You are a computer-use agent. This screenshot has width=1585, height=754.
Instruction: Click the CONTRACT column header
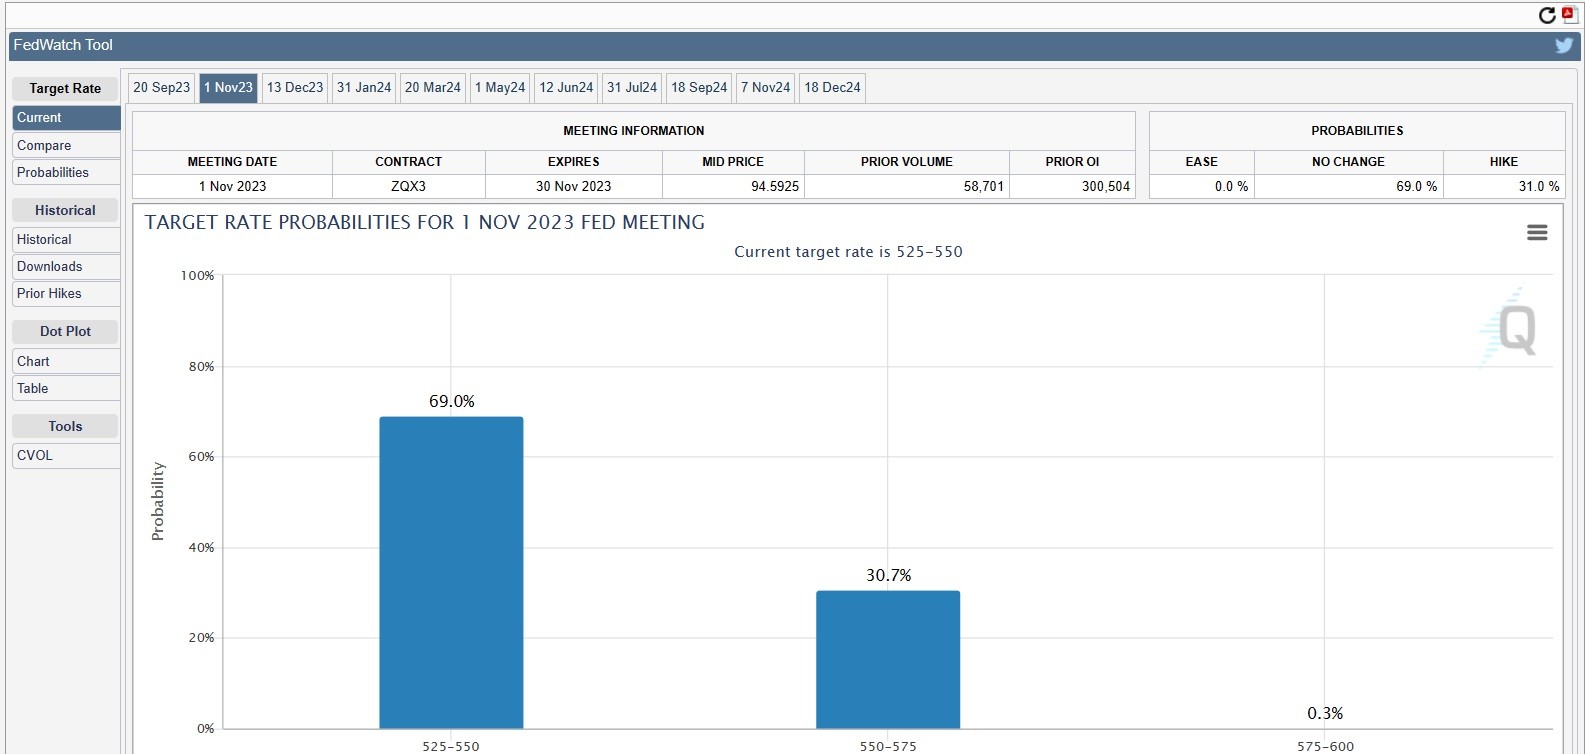[x=408, y=162]
